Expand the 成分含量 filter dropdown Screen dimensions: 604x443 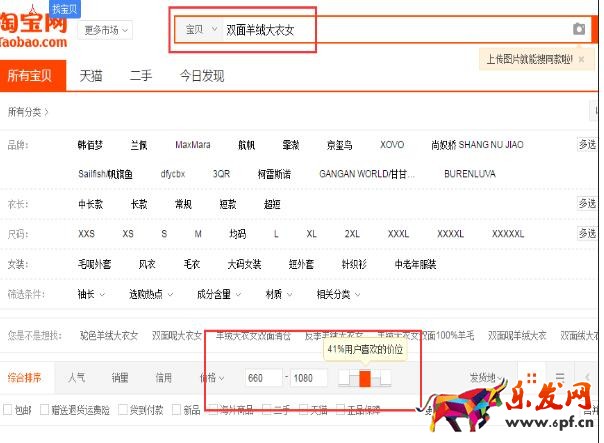point(218,294)
